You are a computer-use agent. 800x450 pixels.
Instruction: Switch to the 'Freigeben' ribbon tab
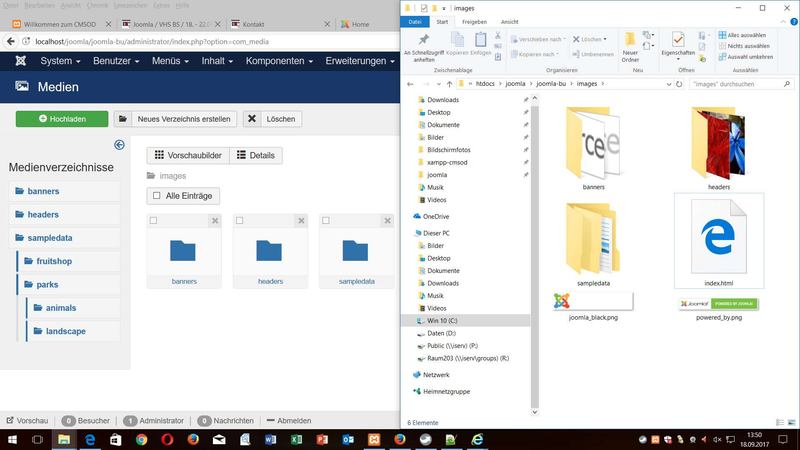[x=475, y=21]
